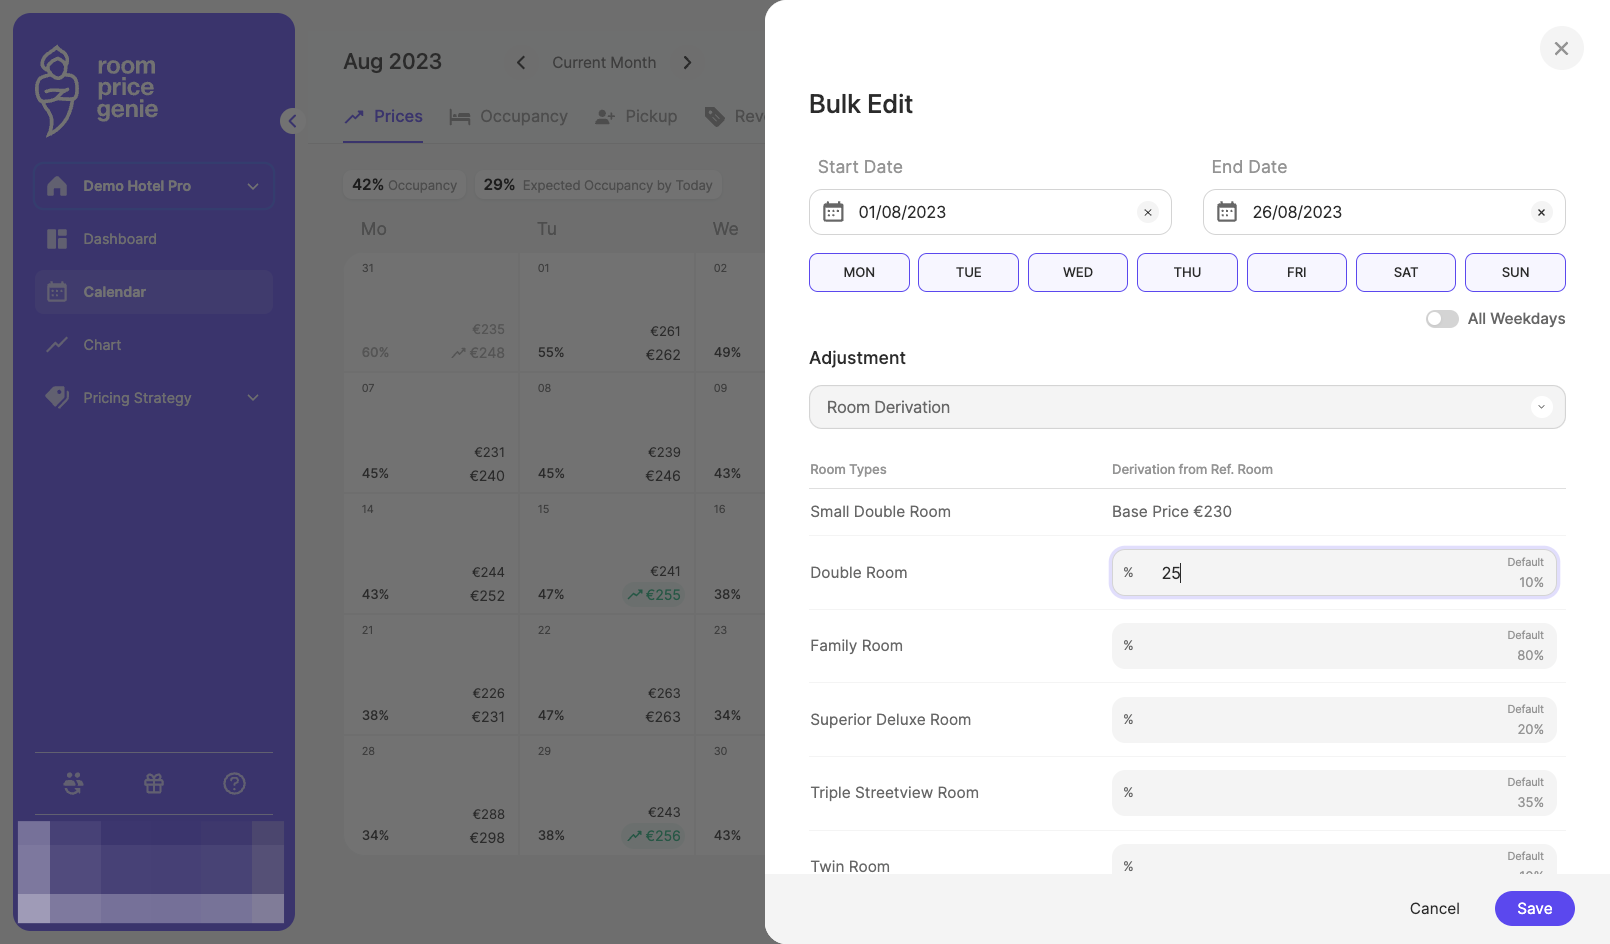Select the Tuesday 15 calendar cell €255
This screenshot has width=1610, height=944.
[x=608, y=555]
